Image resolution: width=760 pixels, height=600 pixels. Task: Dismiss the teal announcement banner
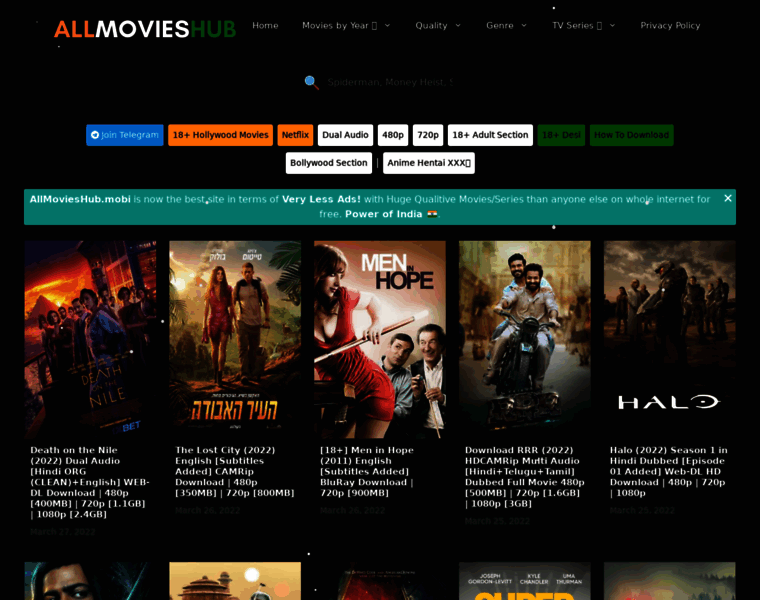(x=728, y=198)
